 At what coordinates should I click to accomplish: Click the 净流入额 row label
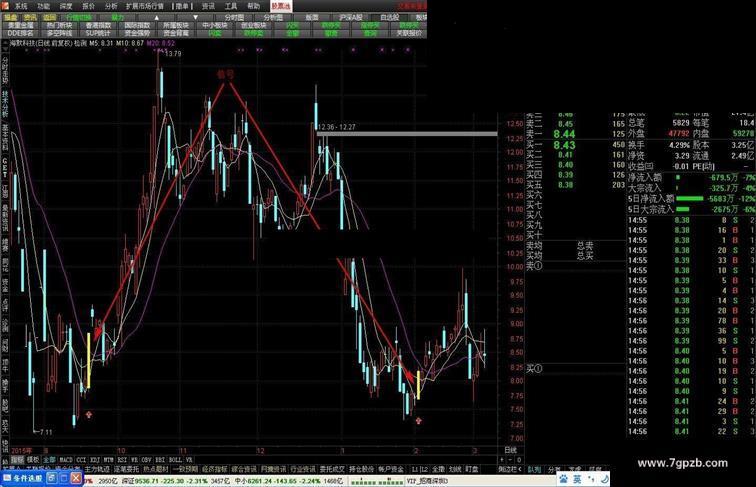click(x=644, y=177)
